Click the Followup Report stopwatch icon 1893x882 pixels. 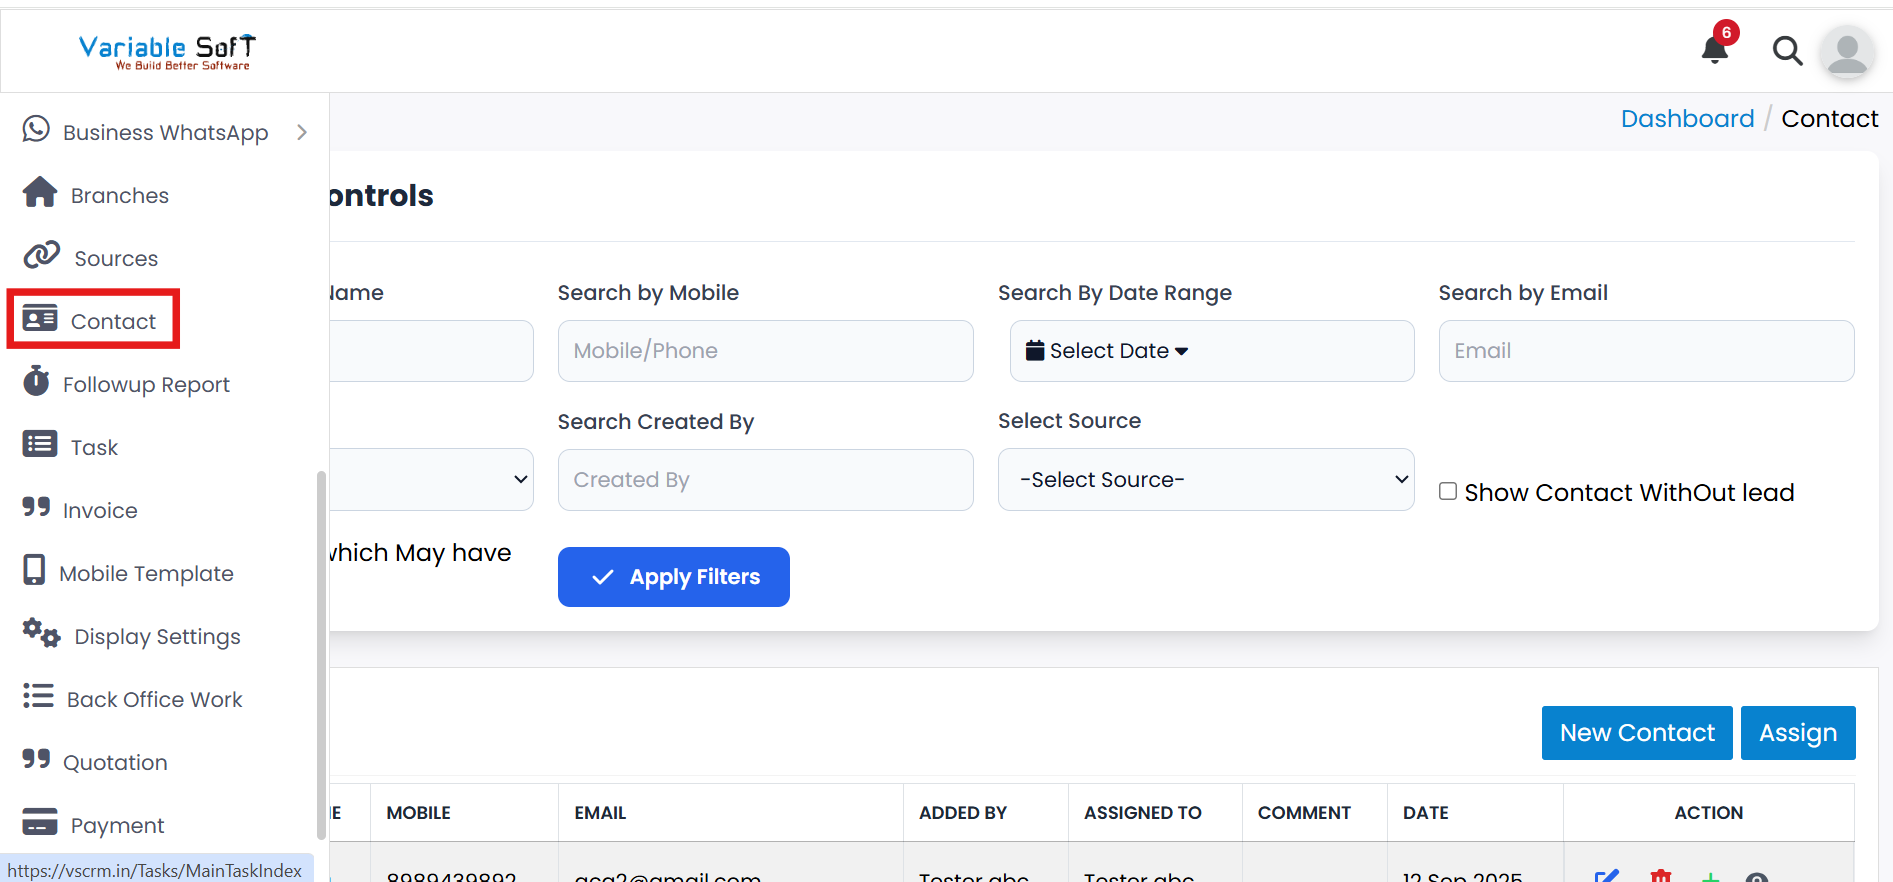click(37, 382)
